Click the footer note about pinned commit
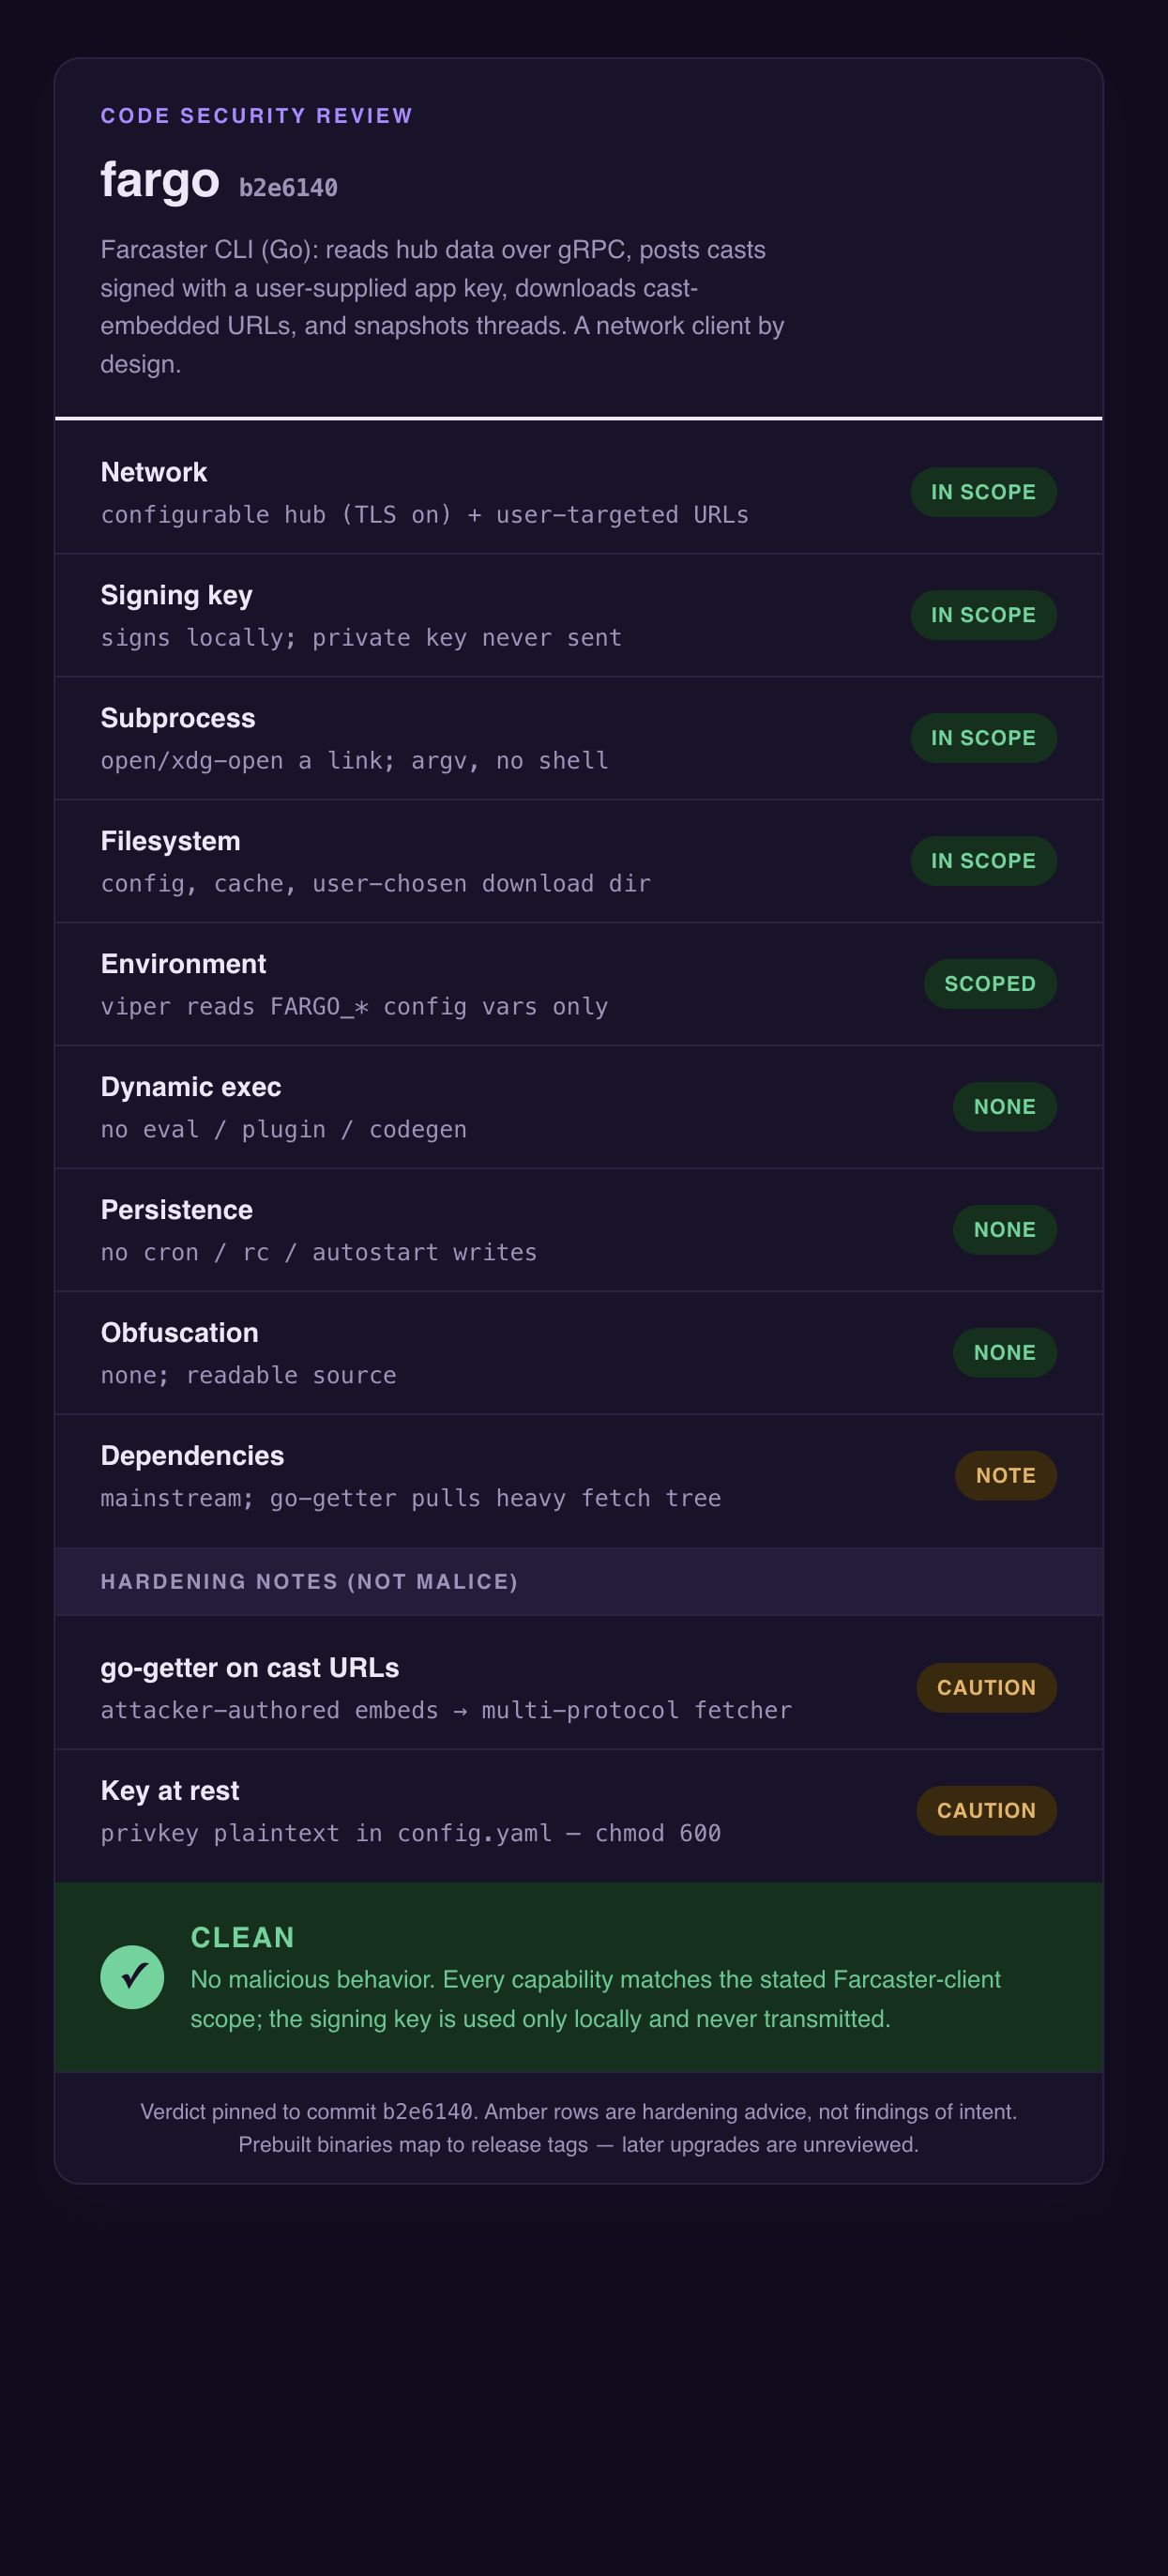This screenshot has height=2576, width=1168. coord(578,2128)
